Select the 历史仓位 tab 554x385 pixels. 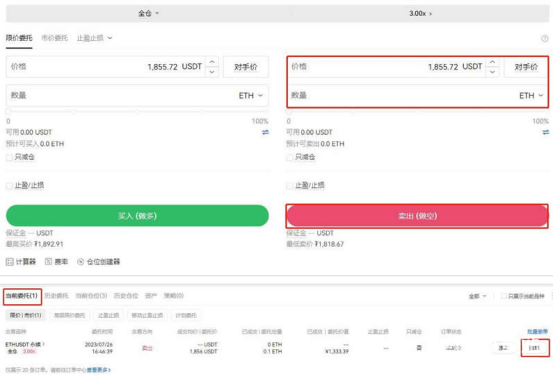pos(126,296)
